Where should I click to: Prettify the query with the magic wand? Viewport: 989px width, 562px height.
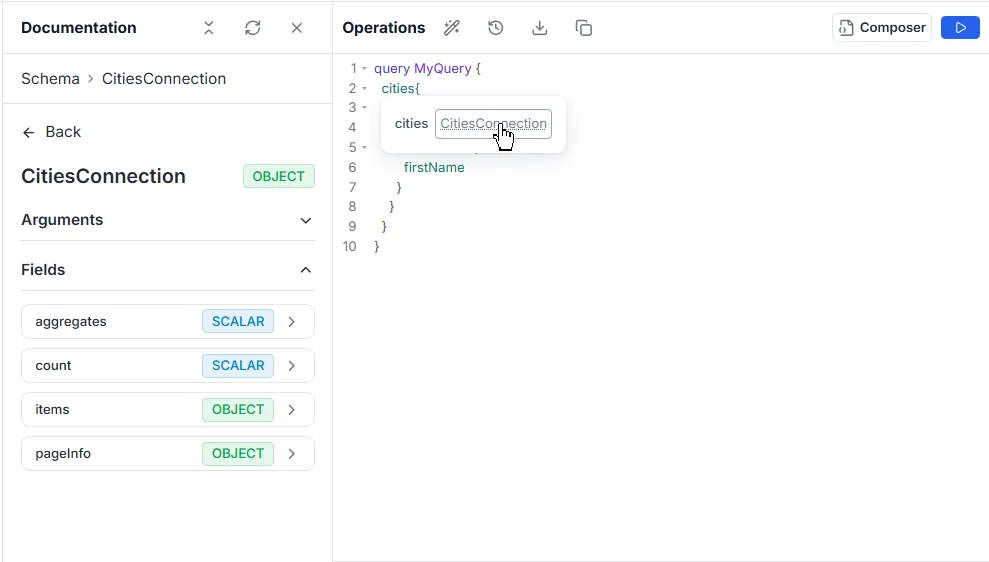[452, 28]
